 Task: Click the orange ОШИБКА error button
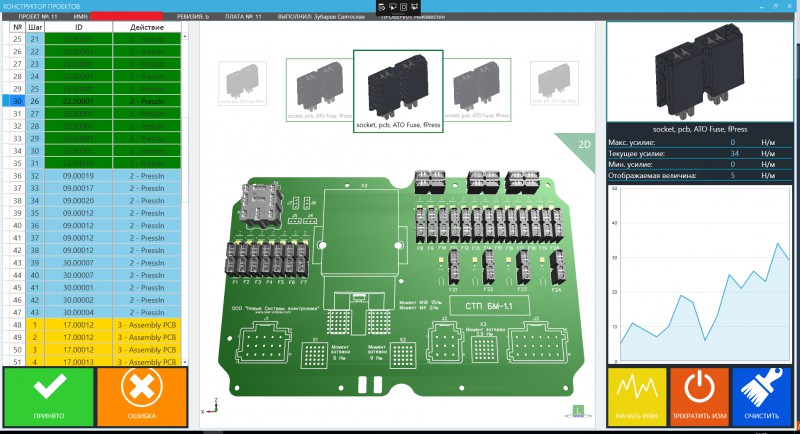pyautogui.click(x=142, y=397)
